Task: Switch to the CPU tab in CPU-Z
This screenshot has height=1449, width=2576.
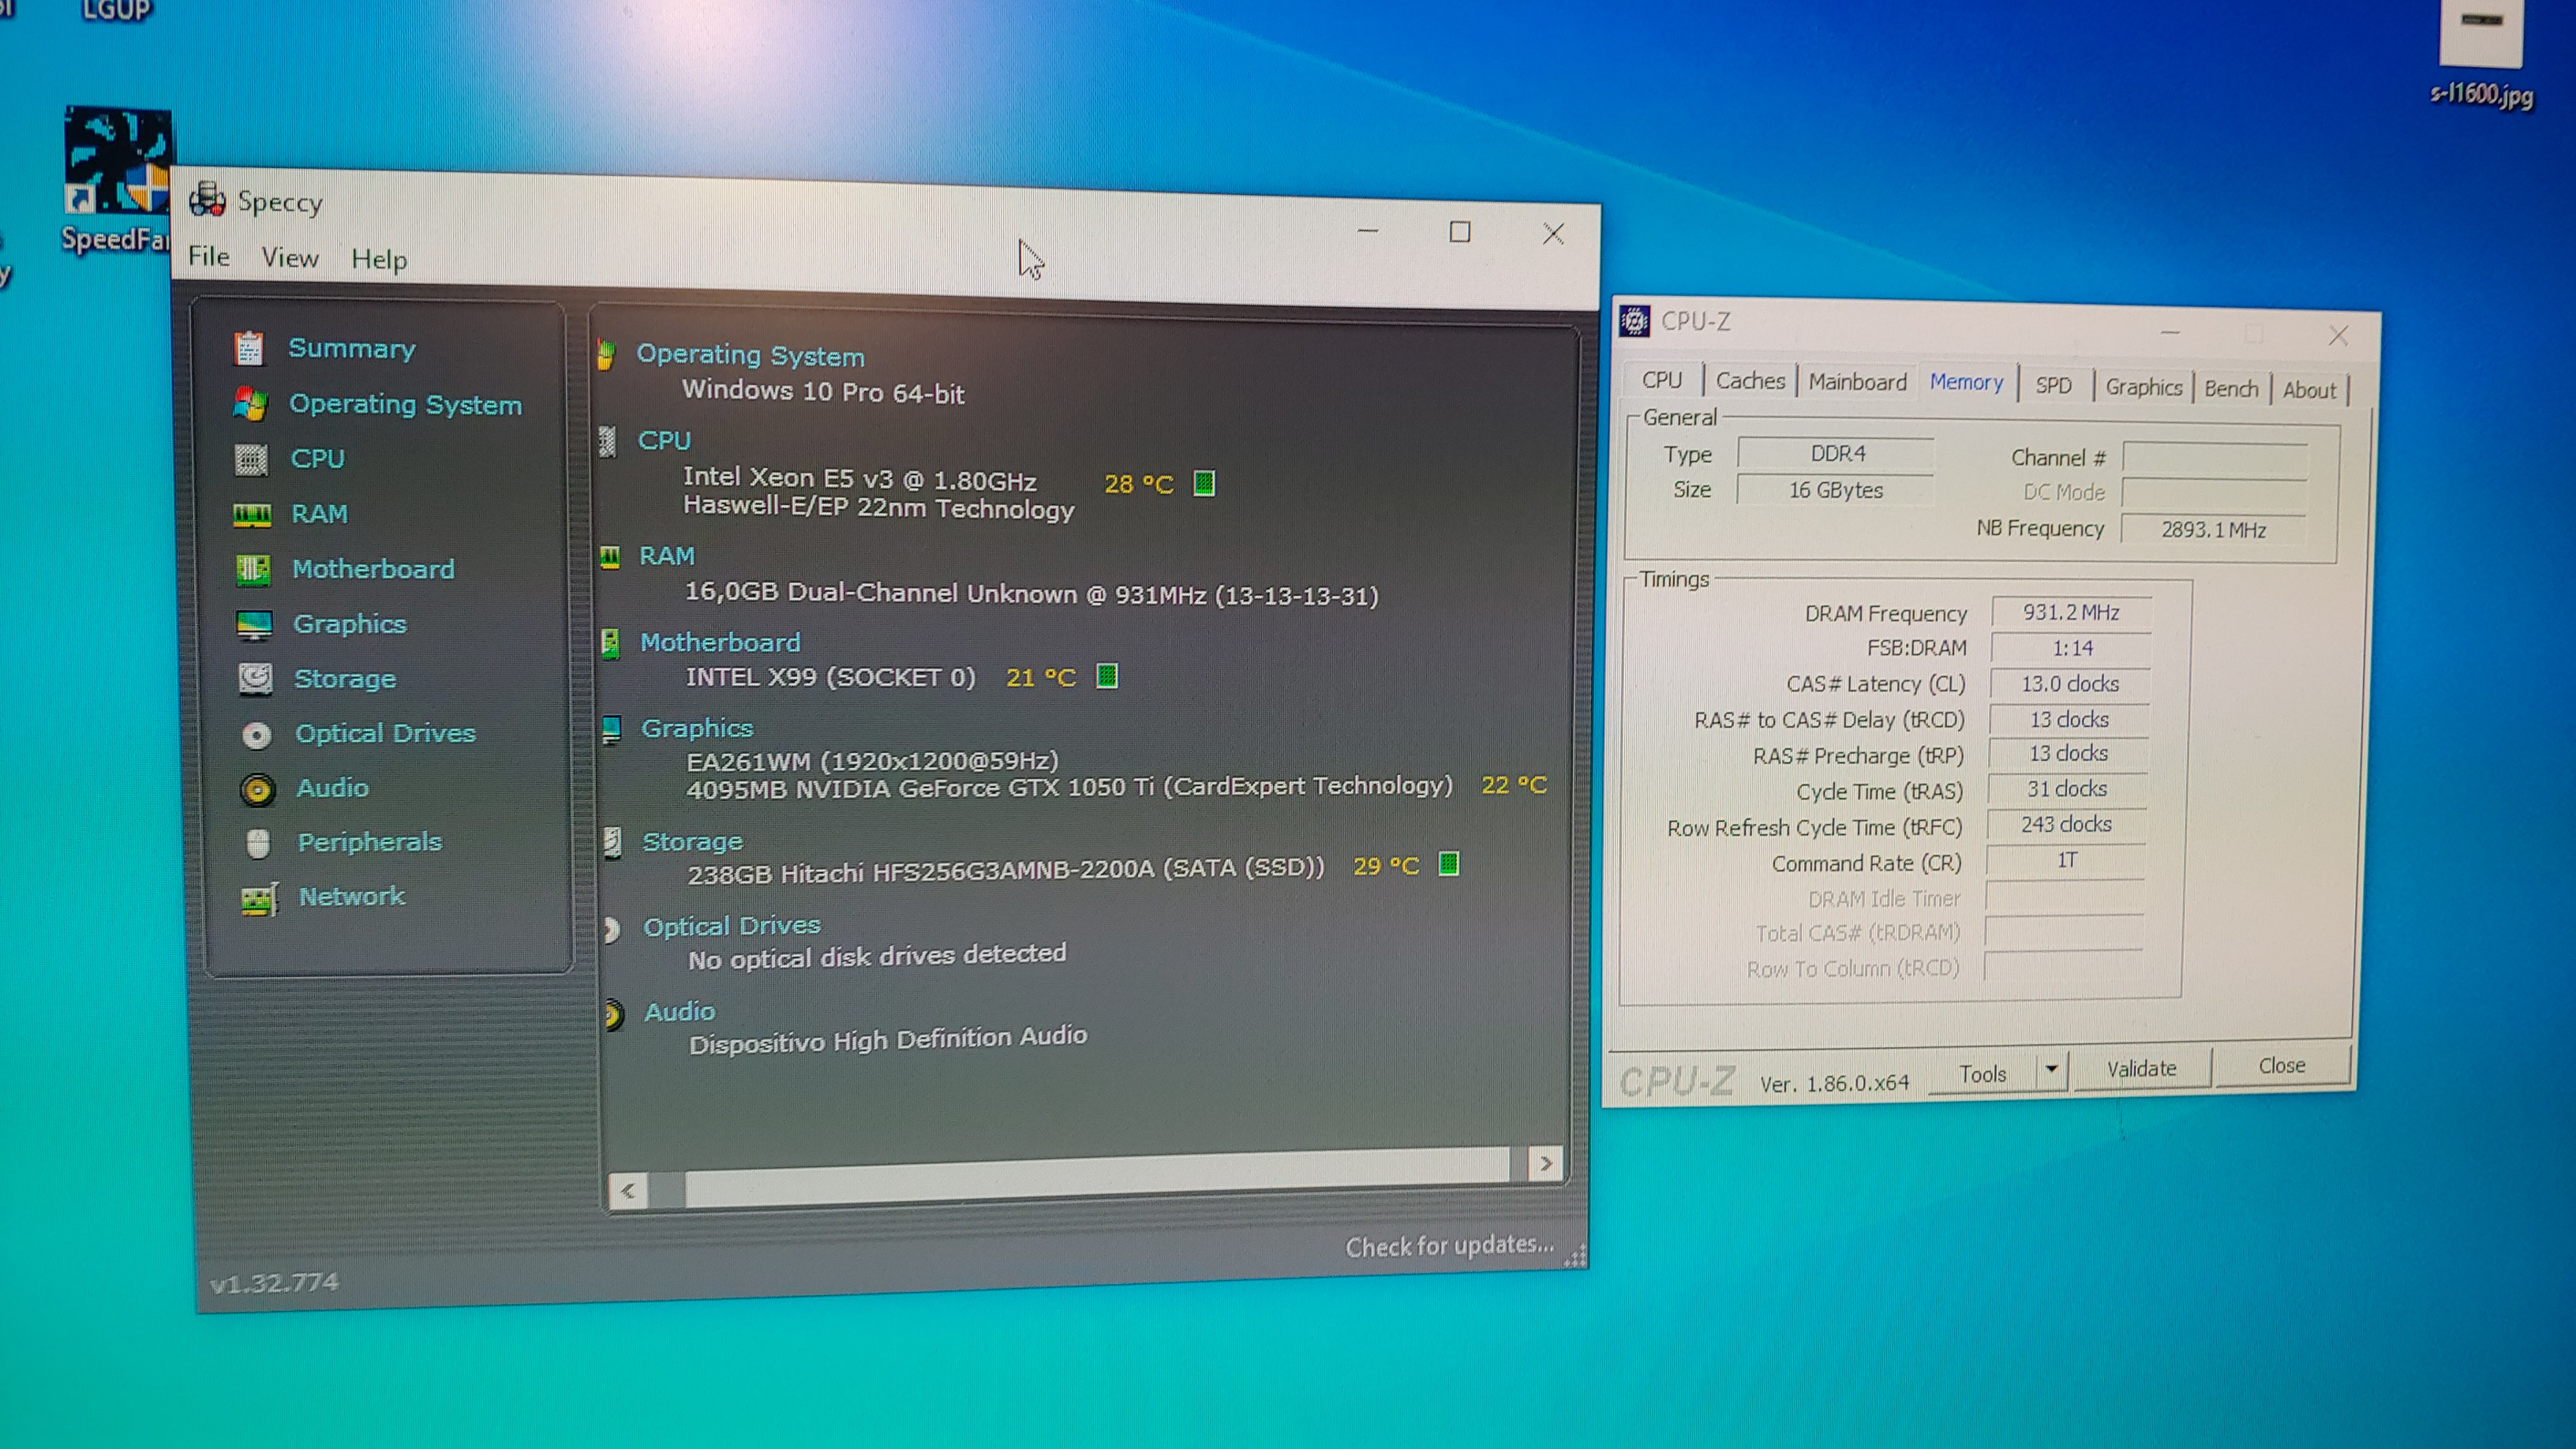Action: [x=1662, y=380]
